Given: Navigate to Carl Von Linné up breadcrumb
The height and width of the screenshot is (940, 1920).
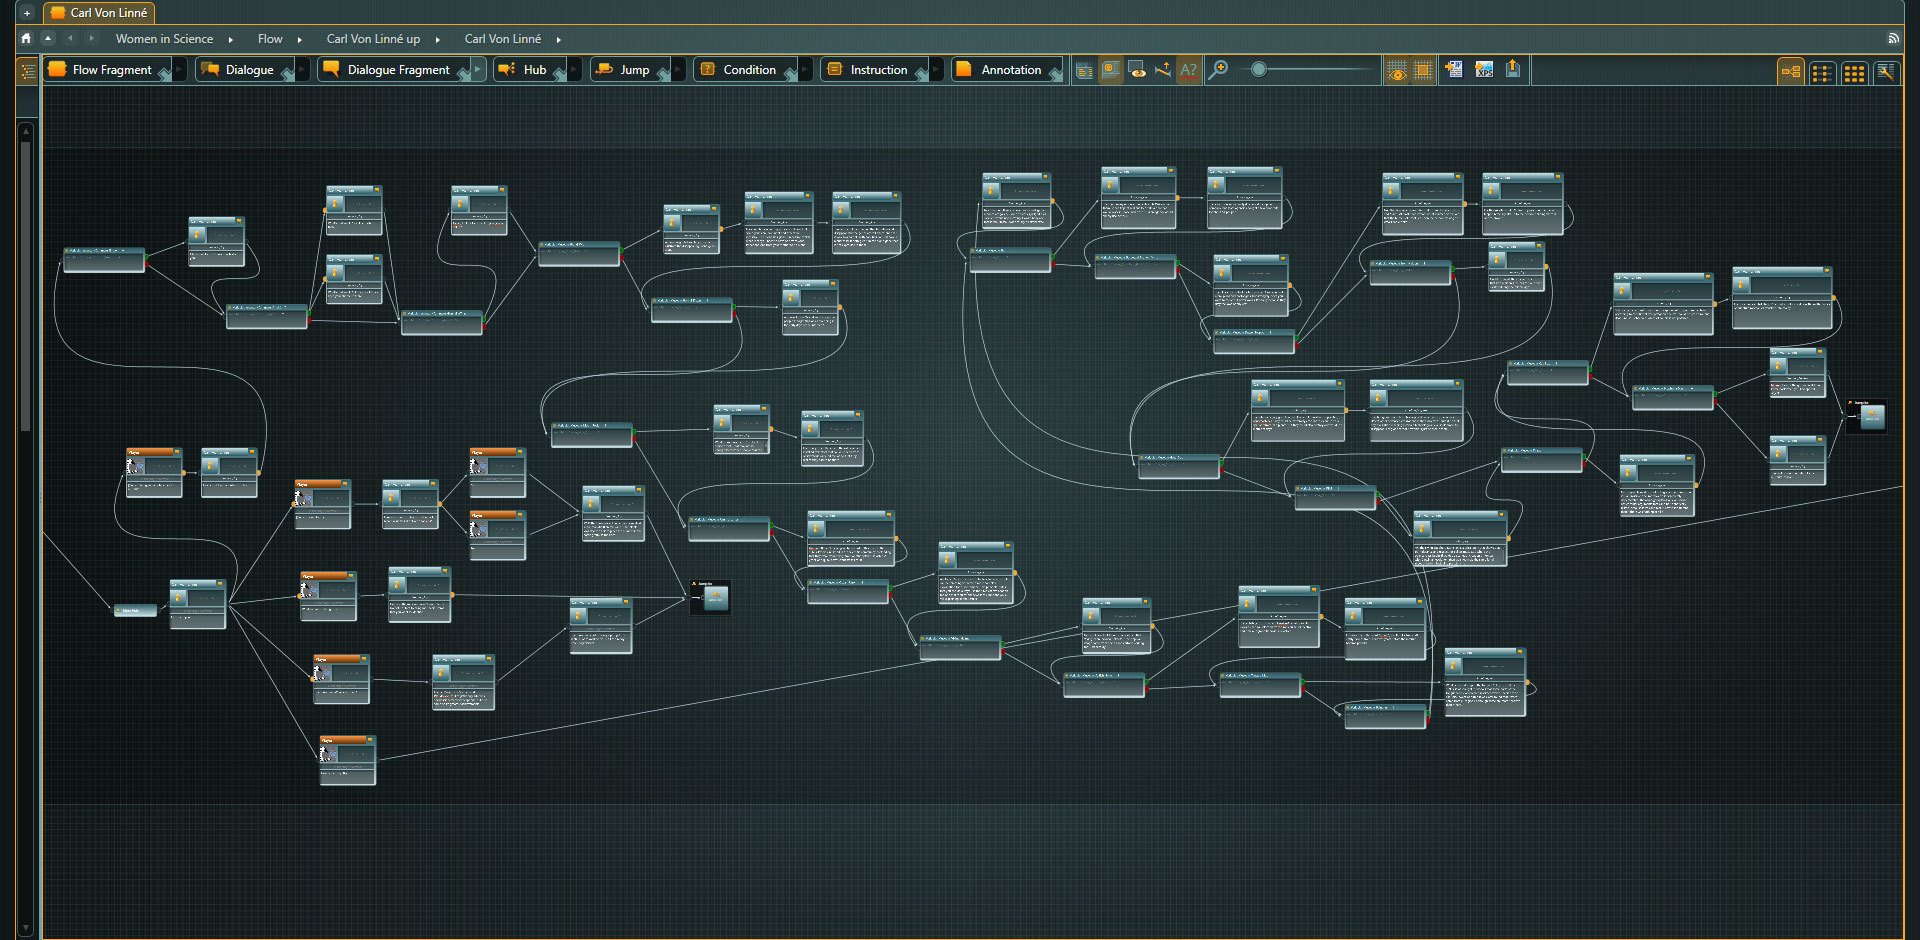Looking at the screenshot, I should point(373,39).
